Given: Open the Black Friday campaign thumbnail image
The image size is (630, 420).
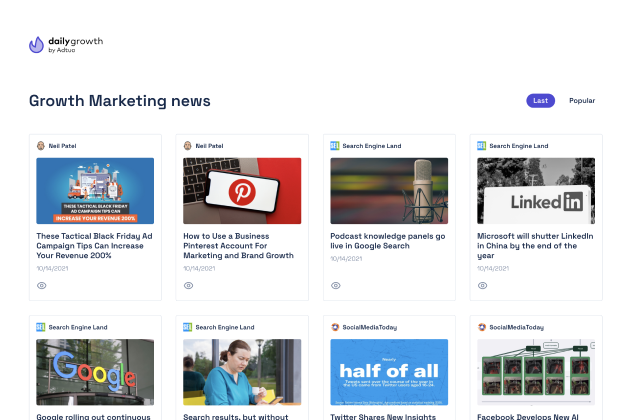Looking at the screenshot, I should pyautogui.click(x=95, y=191).
